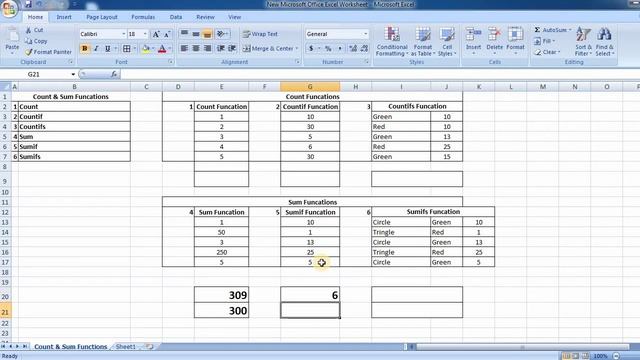The height and width of the screenshot is (360, 640).
Task: Apply comma style
Action: pyautogui.click(x=340, y=48)
